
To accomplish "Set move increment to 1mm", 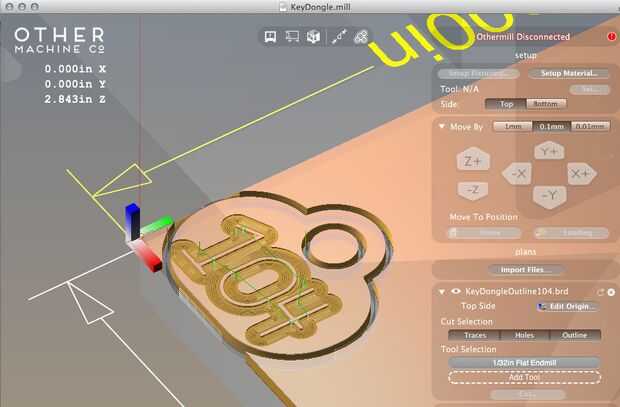I will (513, 127).
